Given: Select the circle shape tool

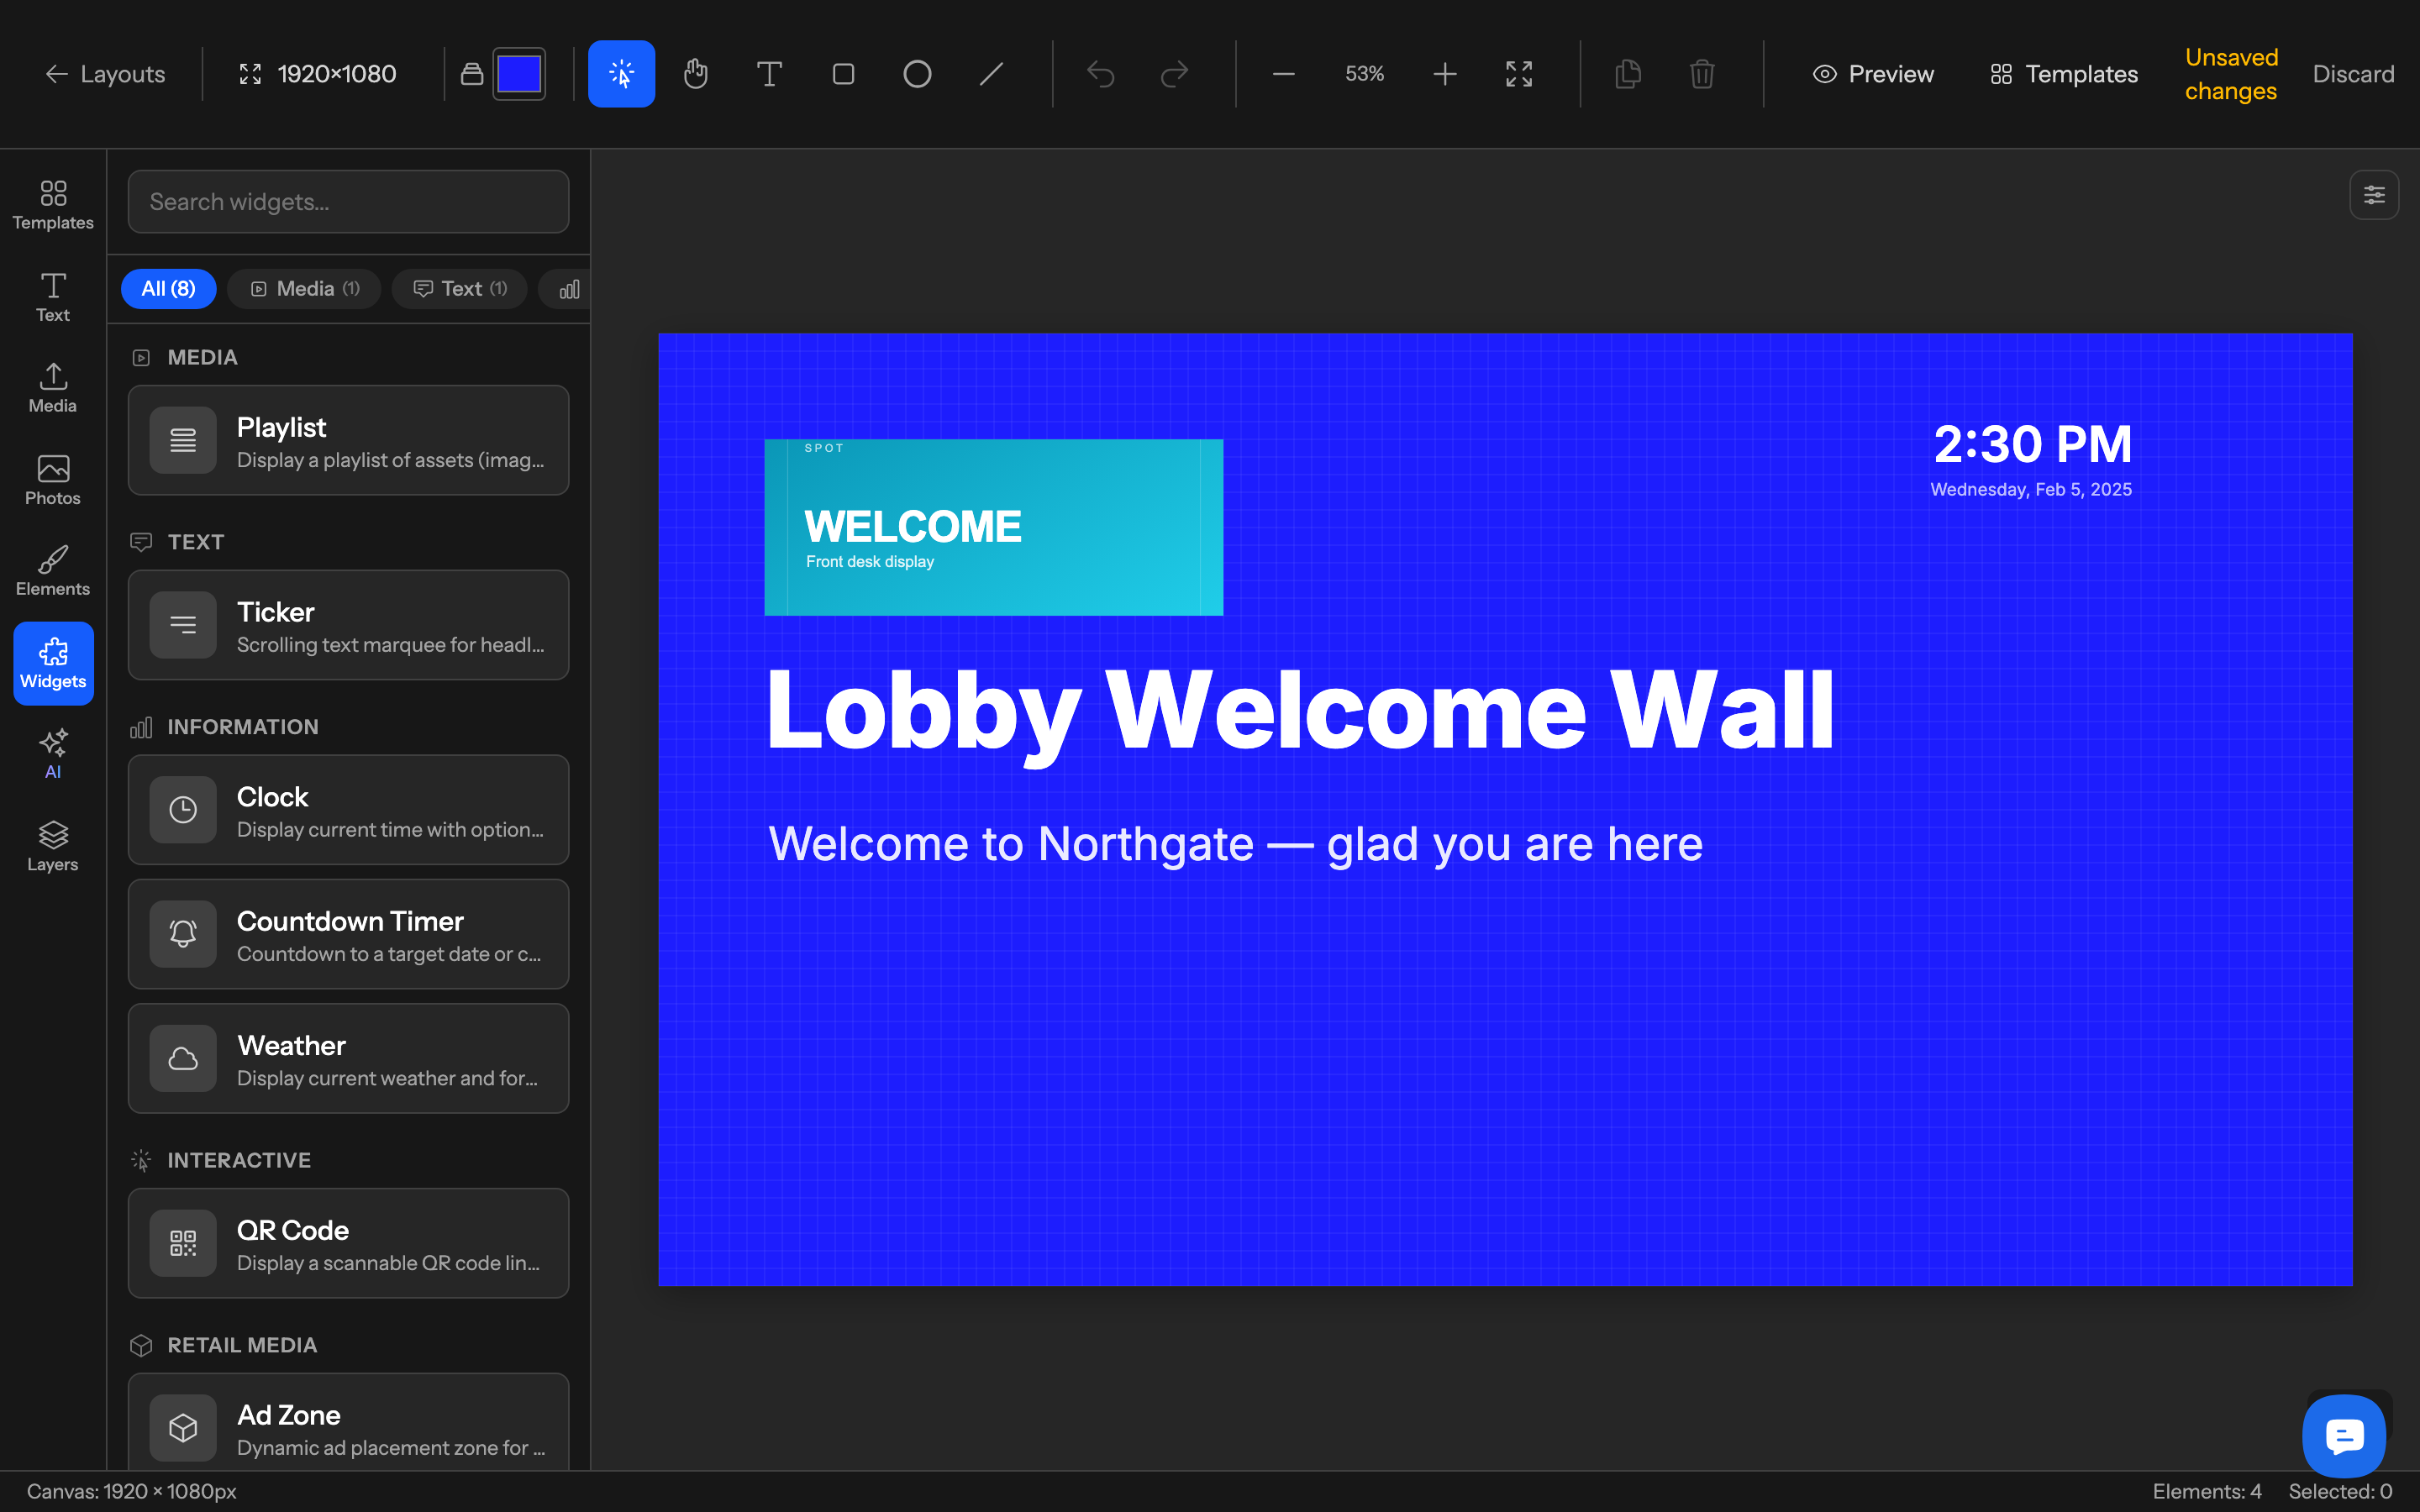Looking at the screenshot, I should pyautogui.click(x=917, y=74).
